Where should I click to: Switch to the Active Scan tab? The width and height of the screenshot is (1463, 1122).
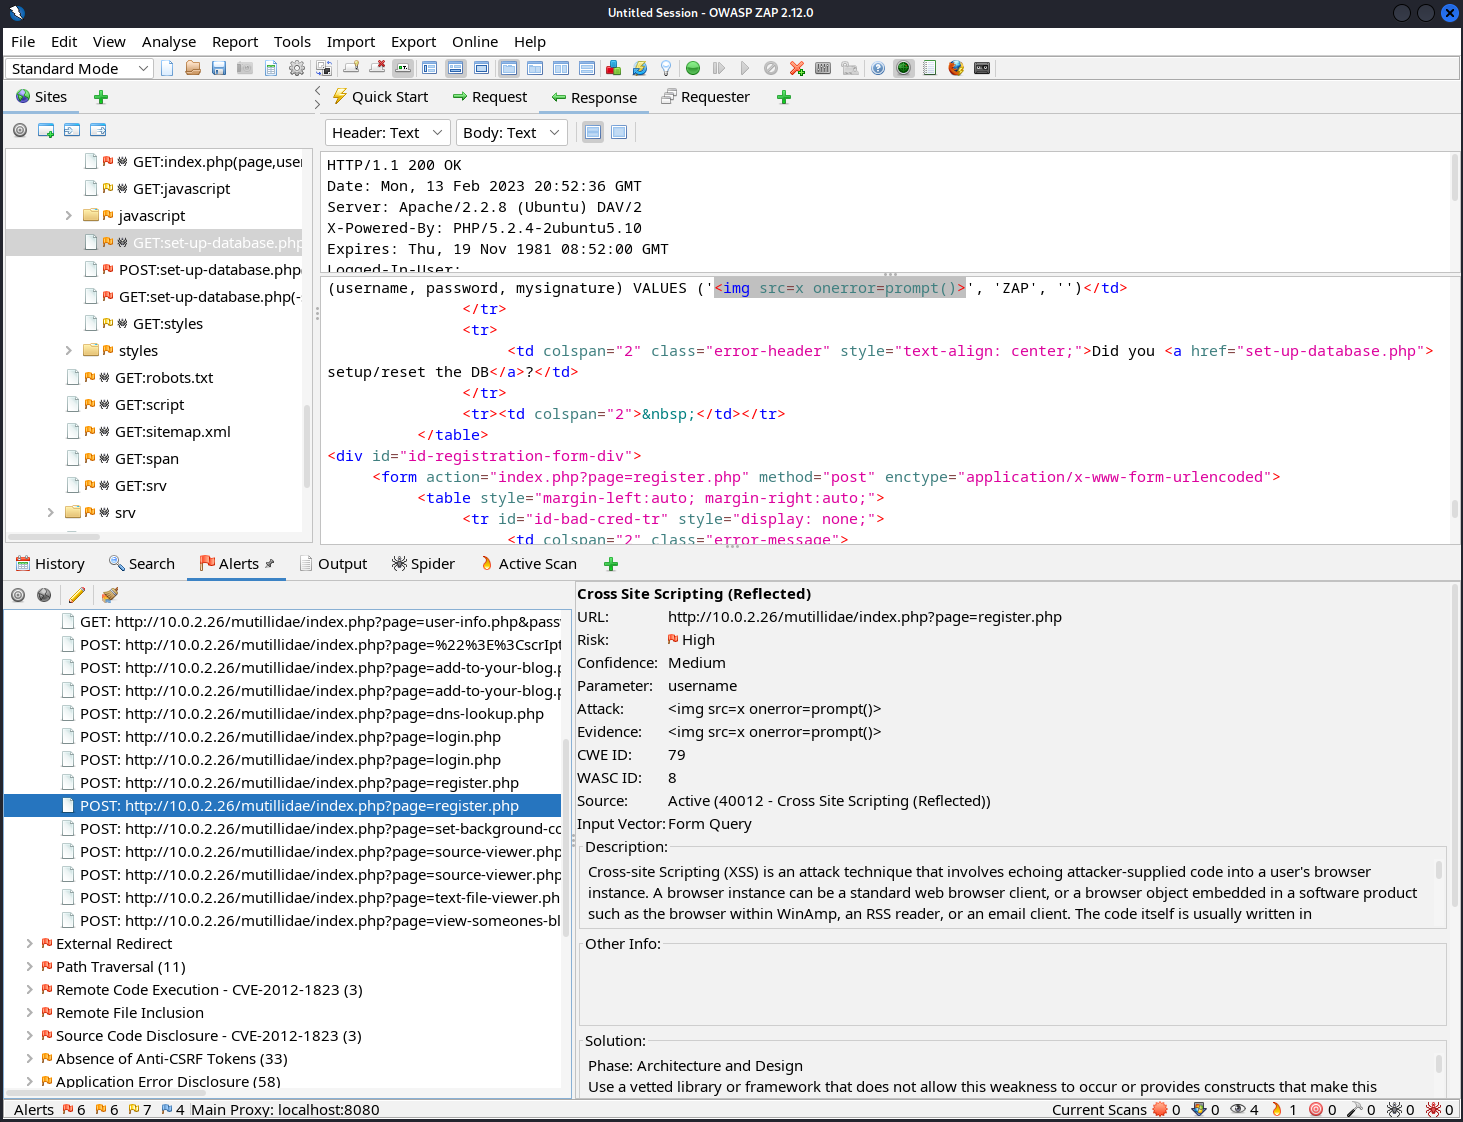coord(528,564)
